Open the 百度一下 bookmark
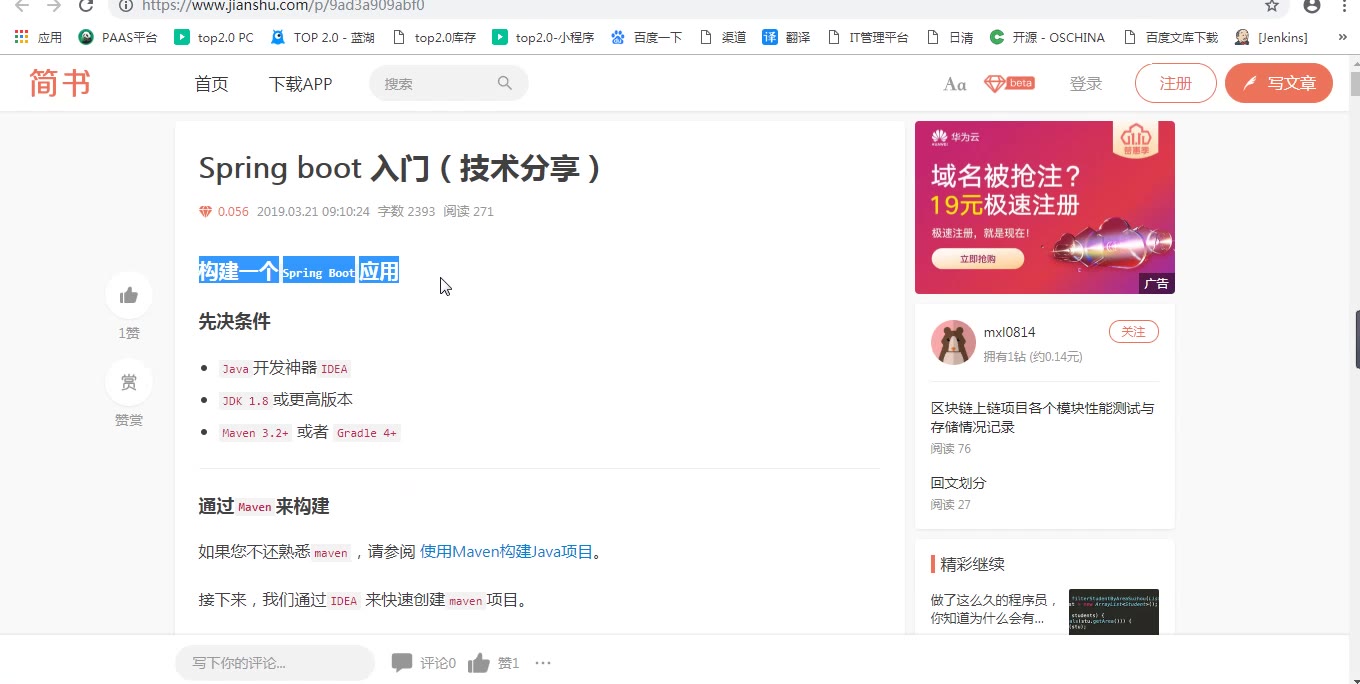 click(x=646, y=37)
